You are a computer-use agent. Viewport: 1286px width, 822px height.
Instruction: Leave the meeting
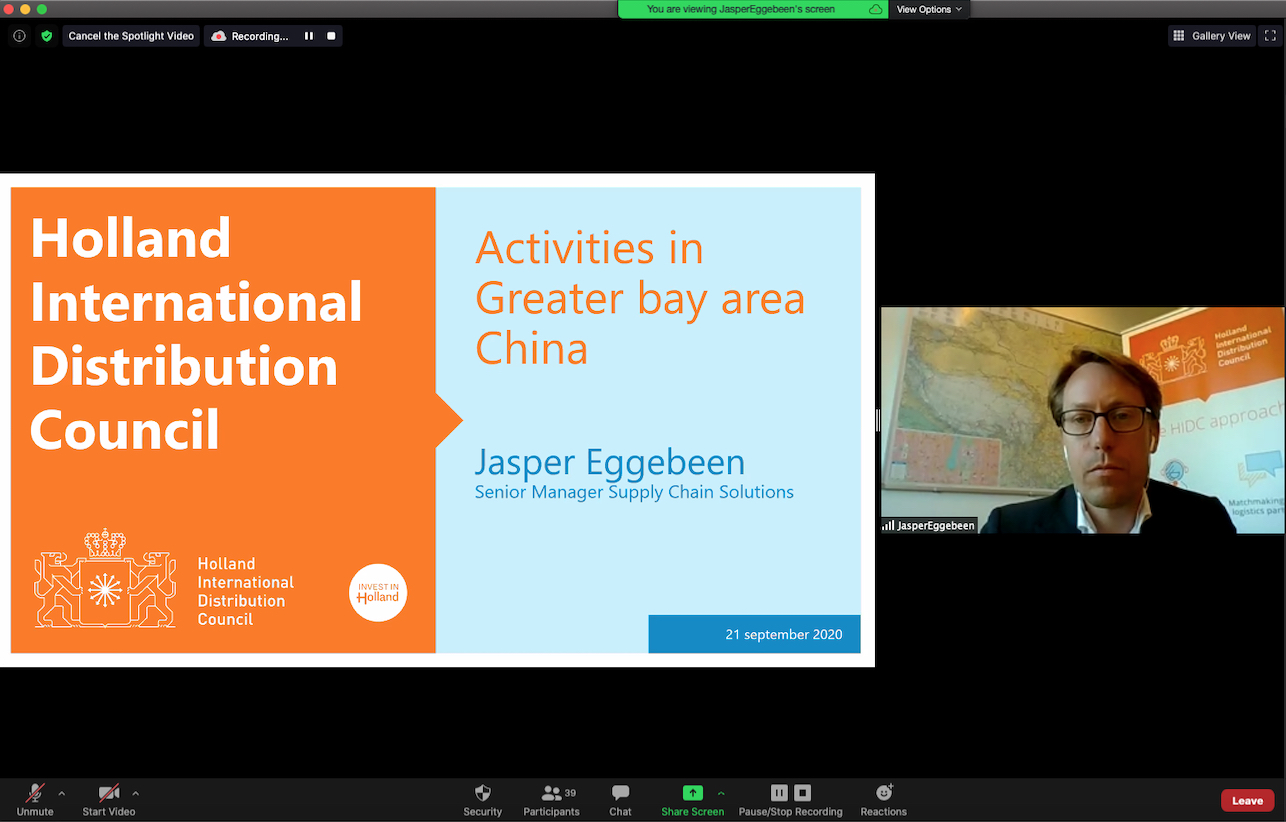point(1247,800)
